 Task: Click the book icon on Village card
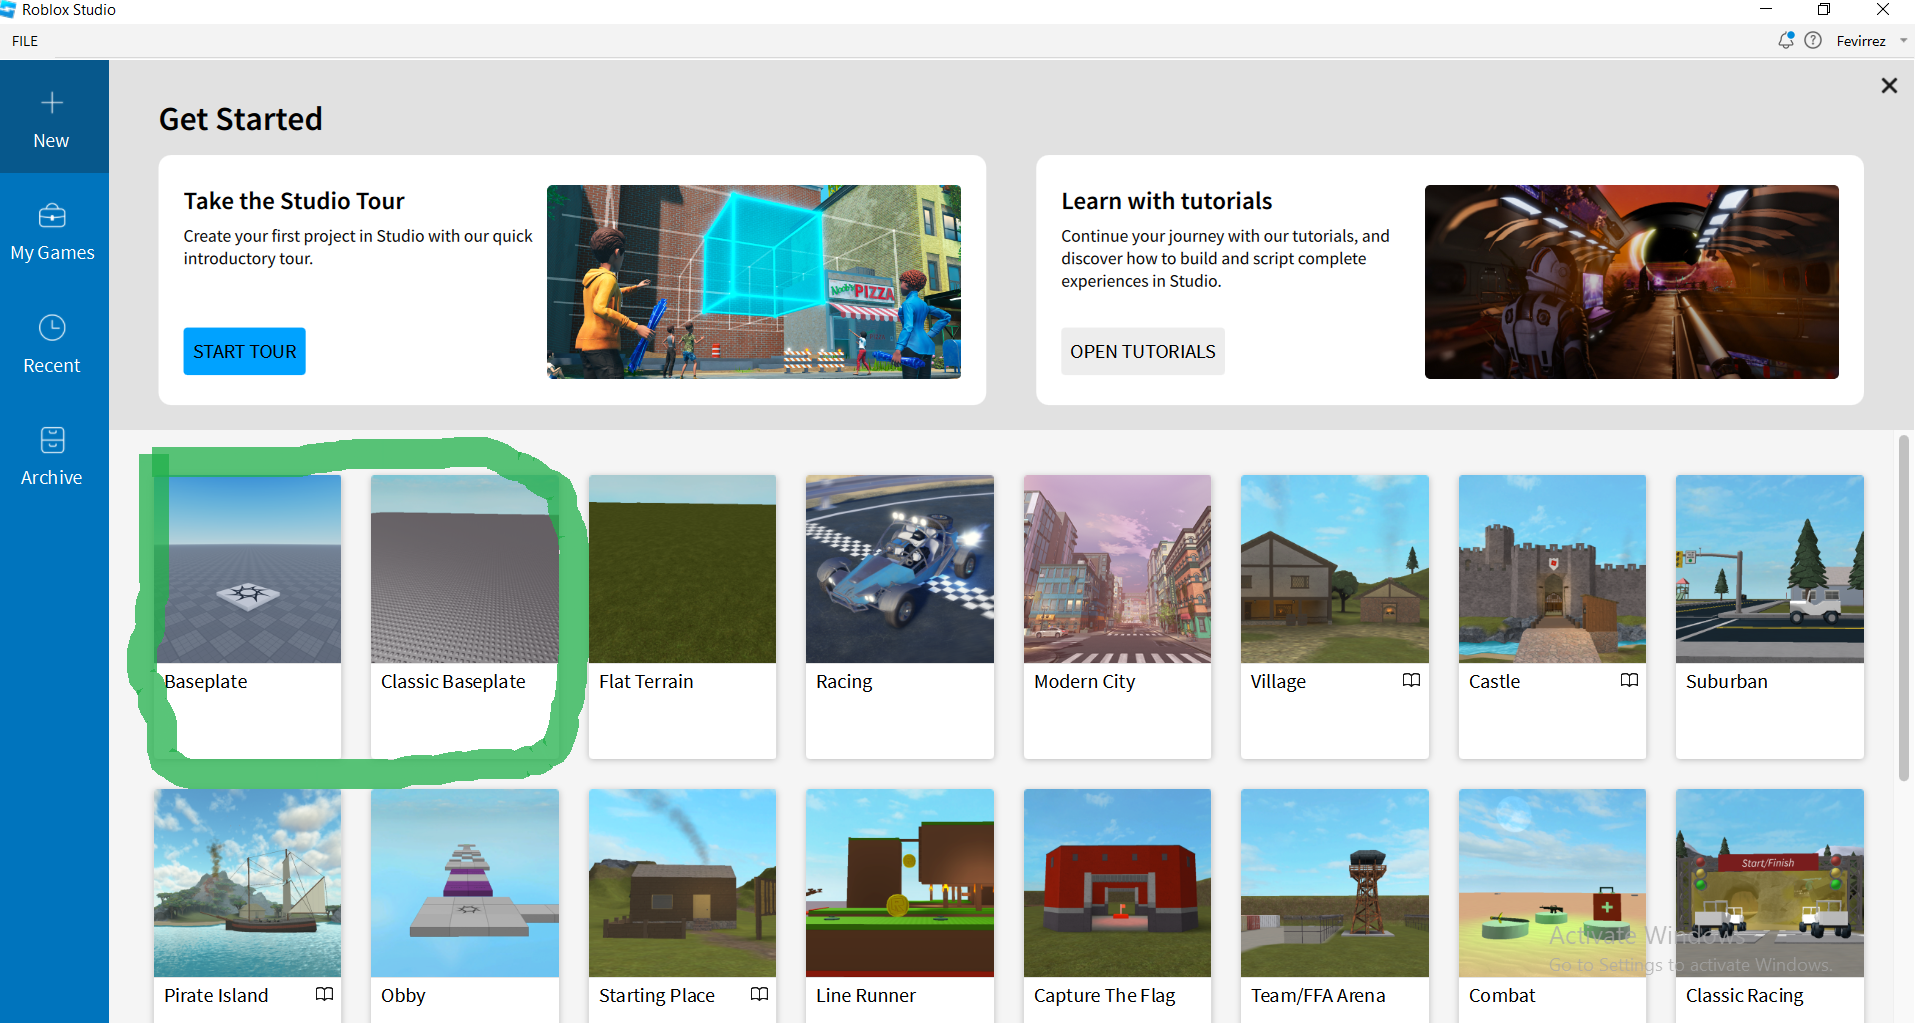click(x=1411, y=680)
